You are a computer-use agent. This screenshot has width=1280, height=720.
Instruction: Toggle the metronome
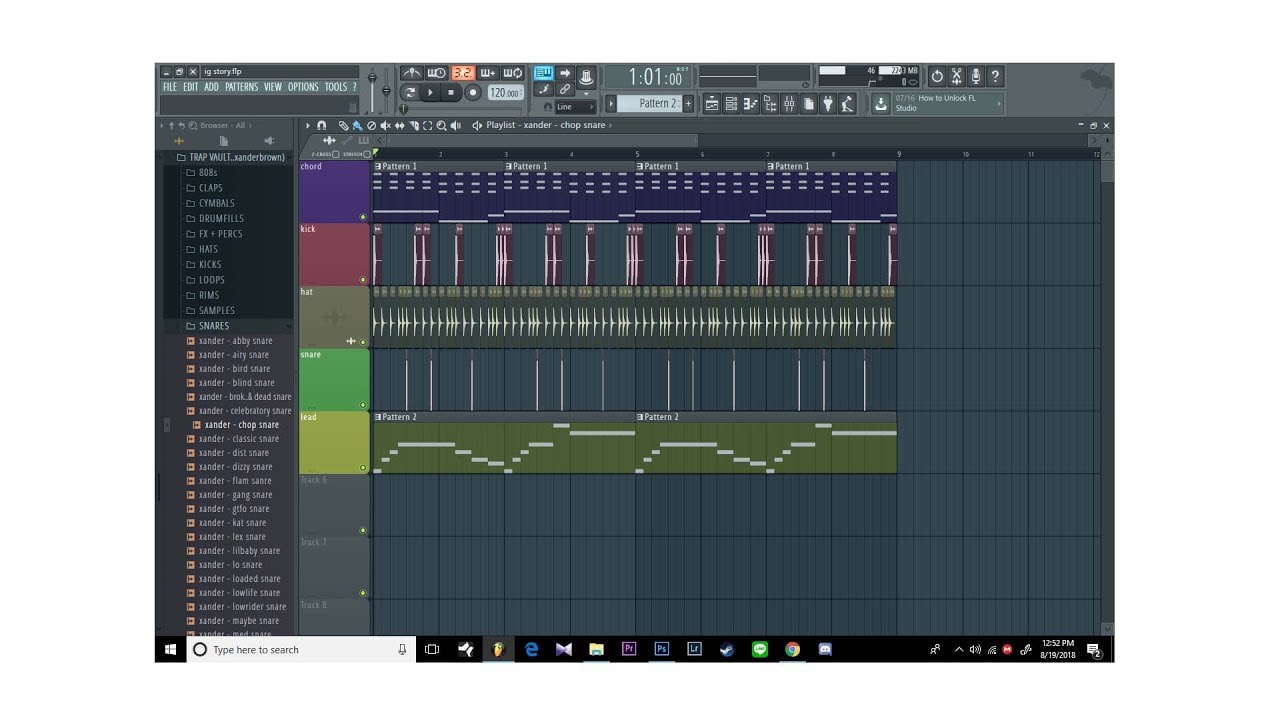[x=411, y=73]
